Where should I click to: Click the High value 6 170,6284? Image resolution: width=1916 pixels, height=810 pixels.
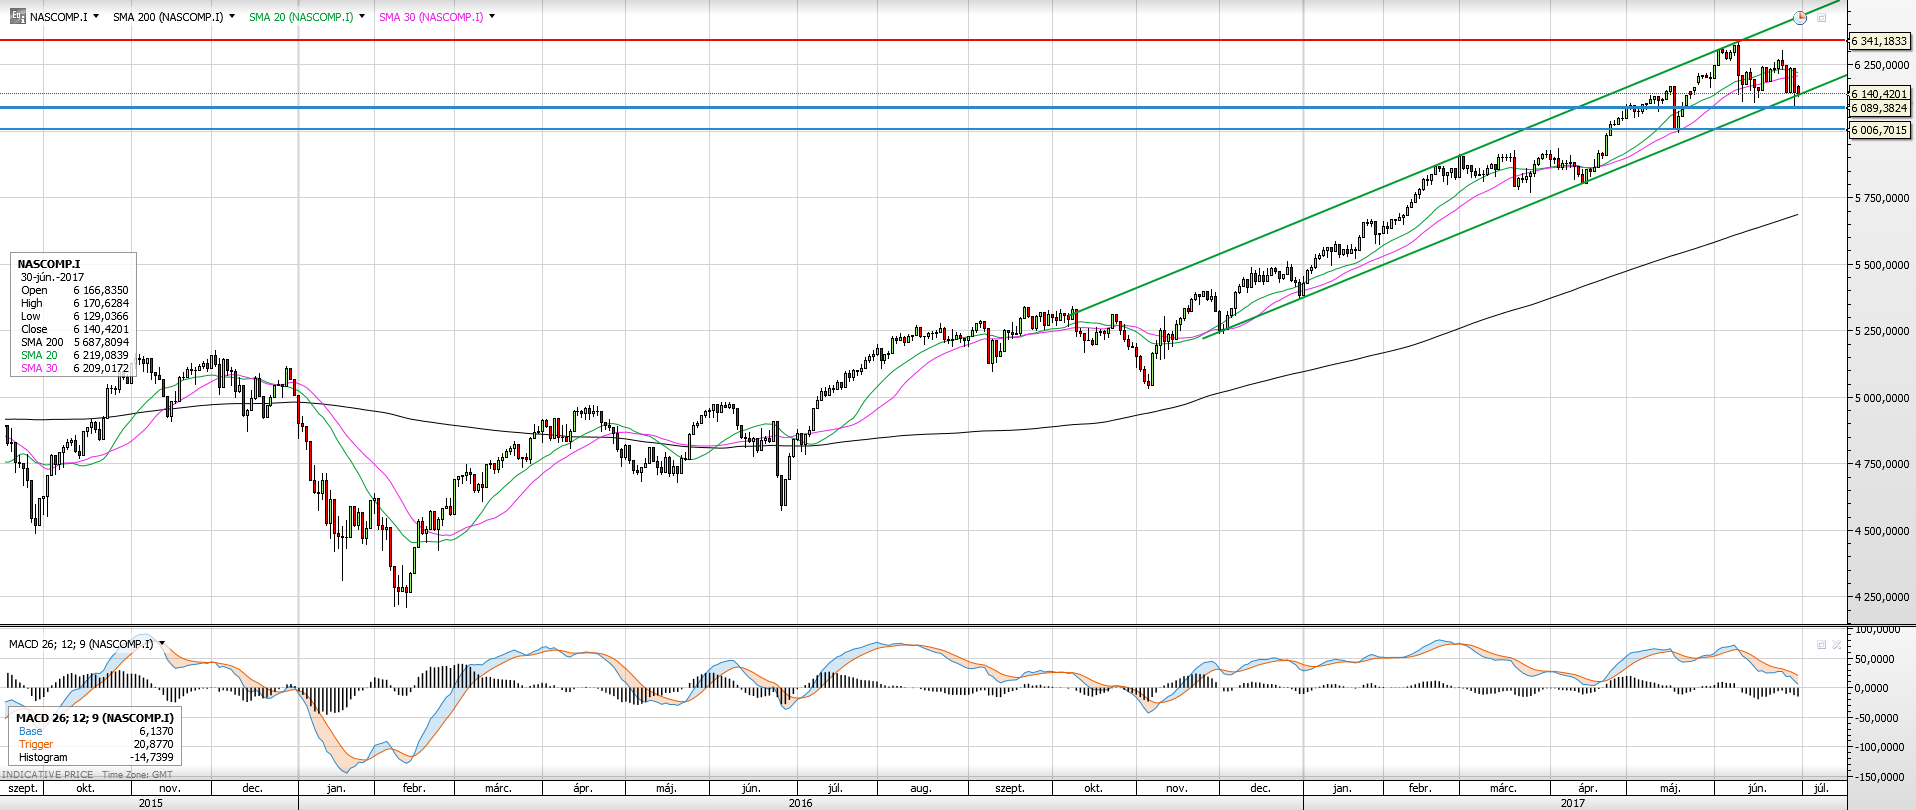click(x=101, y=303)
